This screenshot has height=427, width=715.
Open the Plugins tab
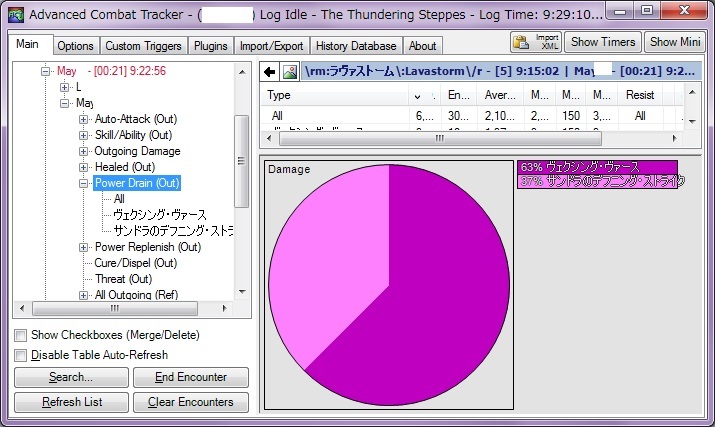coord(211,46)
